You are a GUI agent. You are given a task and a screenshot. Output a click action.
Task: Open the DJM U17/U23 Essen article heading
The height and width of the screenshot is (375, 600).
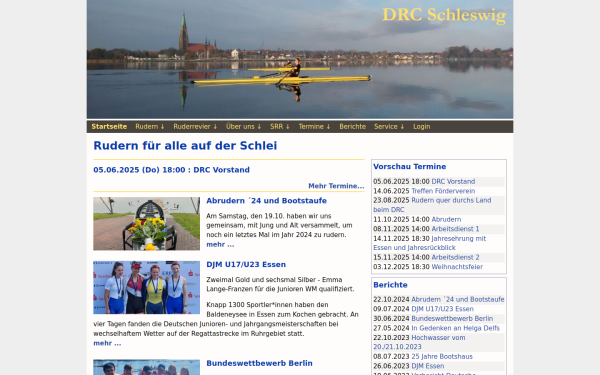coord(246,265)
